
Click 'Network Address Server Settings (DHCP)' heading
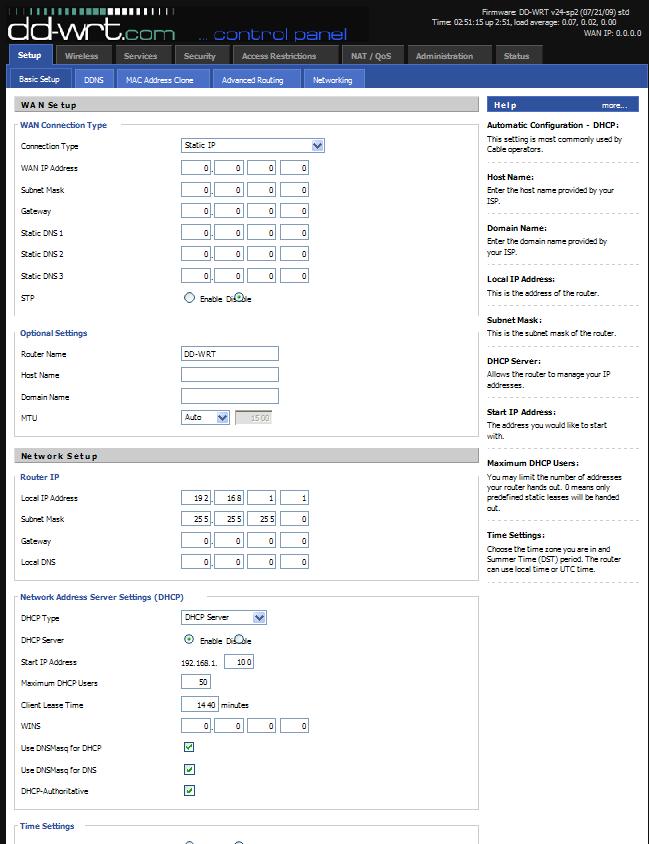102,597
